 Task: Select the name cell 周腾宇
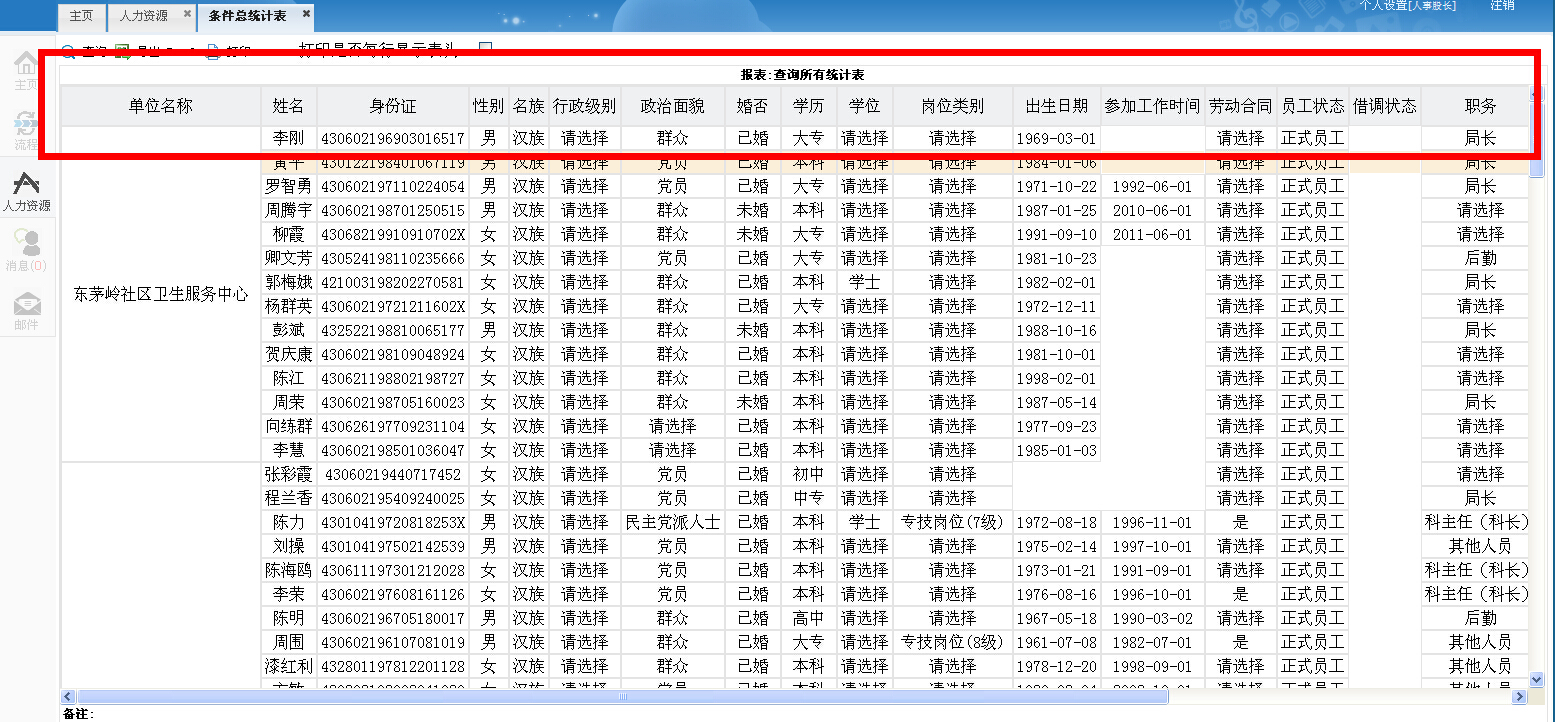[x=289, y=210]
